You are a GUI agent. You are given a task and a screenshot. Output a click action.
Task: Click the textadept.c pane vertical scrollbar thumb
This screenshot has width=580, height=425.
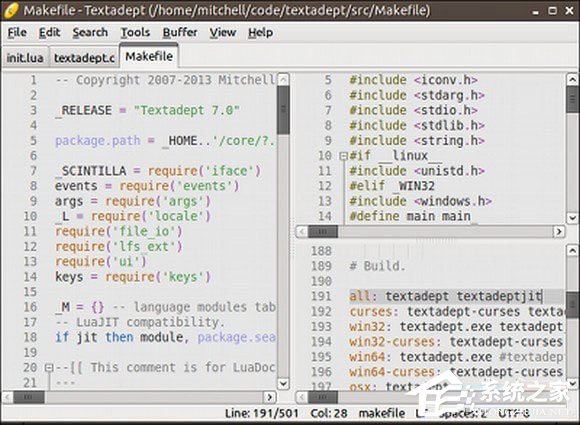pos(572,99)
